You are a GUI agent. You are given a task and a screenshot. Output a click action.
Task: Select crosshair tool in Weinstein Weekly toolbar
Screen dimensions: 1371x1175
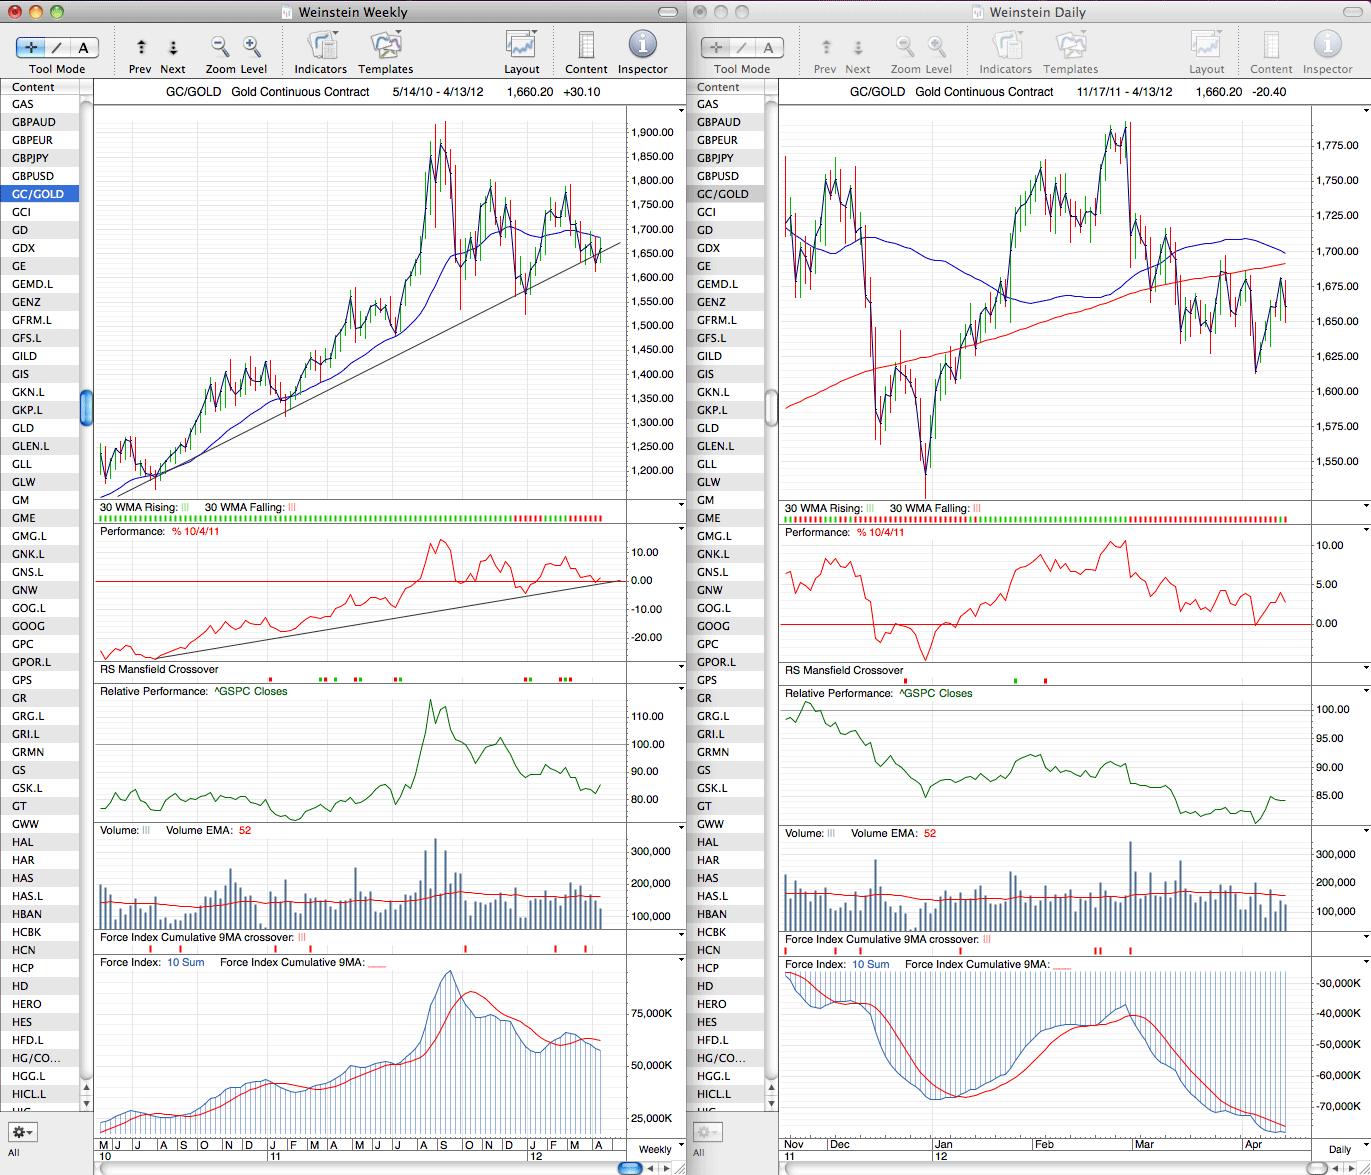pyautogui.click(x=31, y=47)
